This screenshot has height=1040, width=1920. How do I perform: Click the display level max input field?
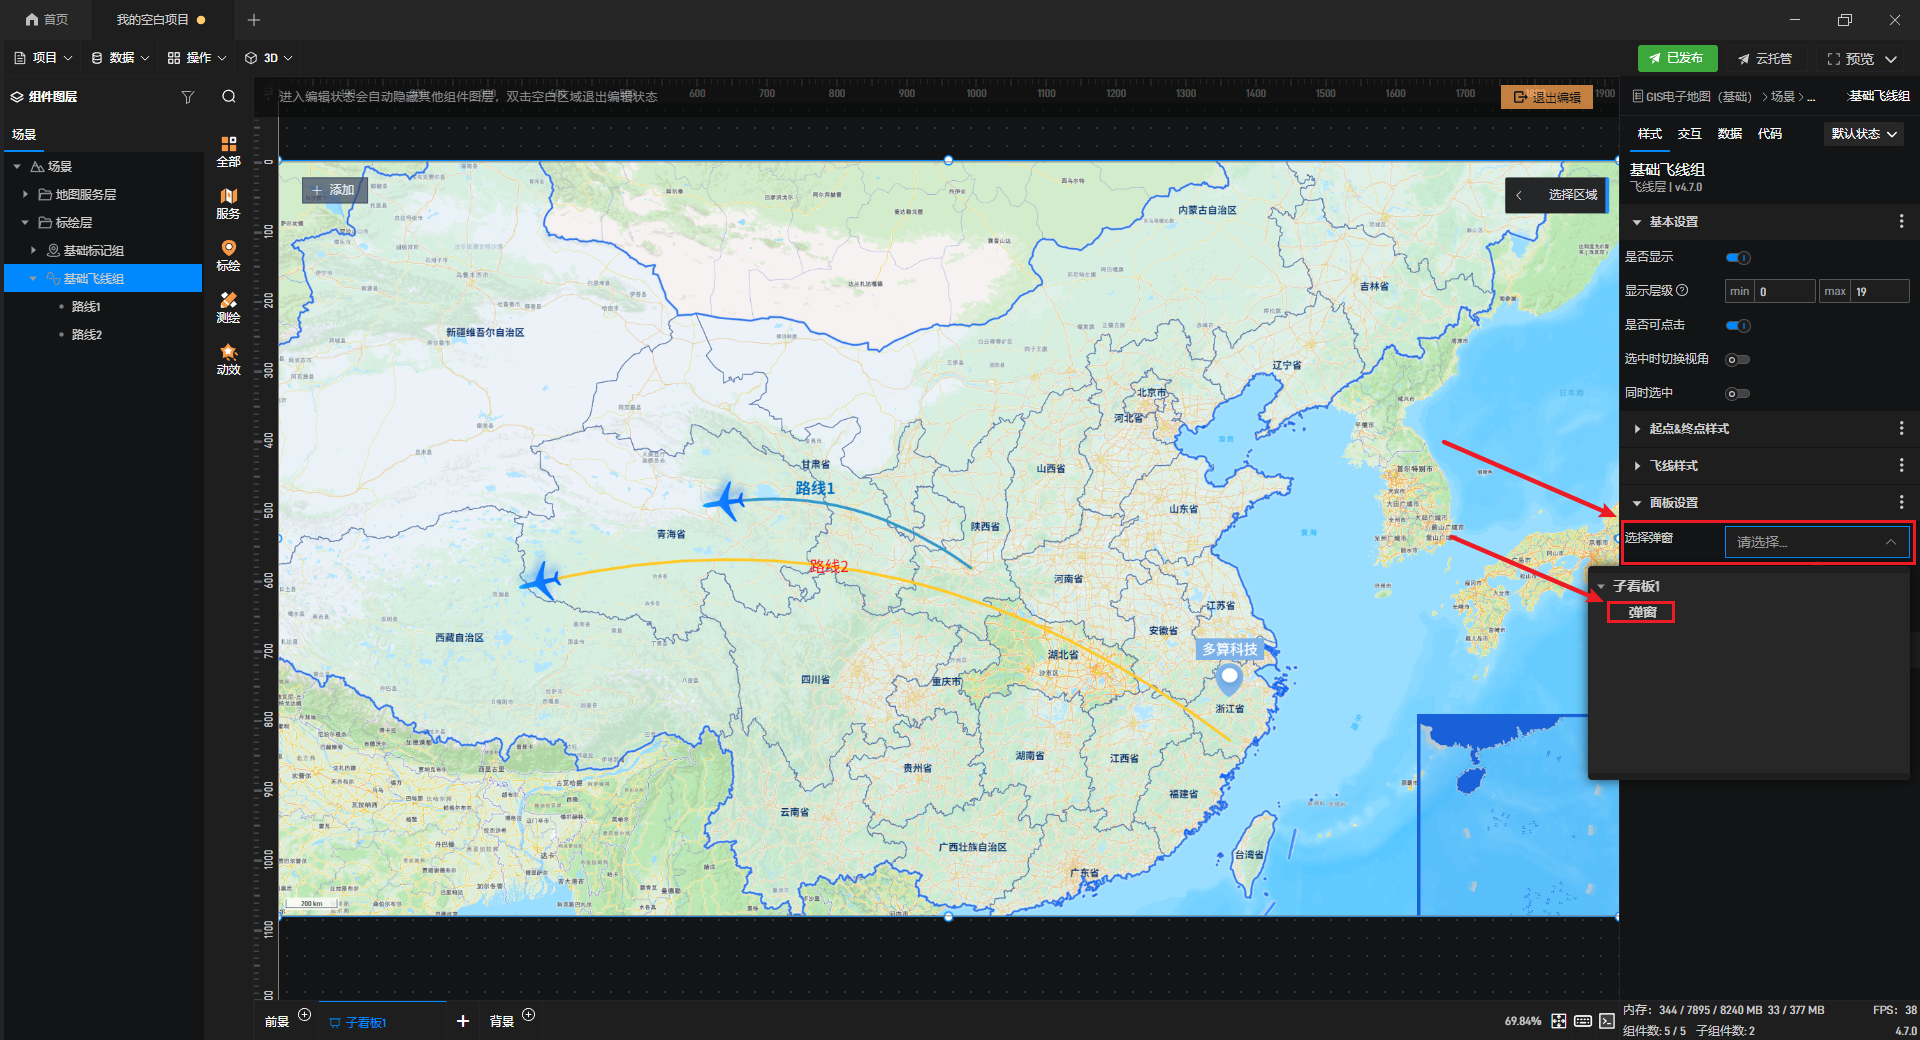tap(1879, 292)
